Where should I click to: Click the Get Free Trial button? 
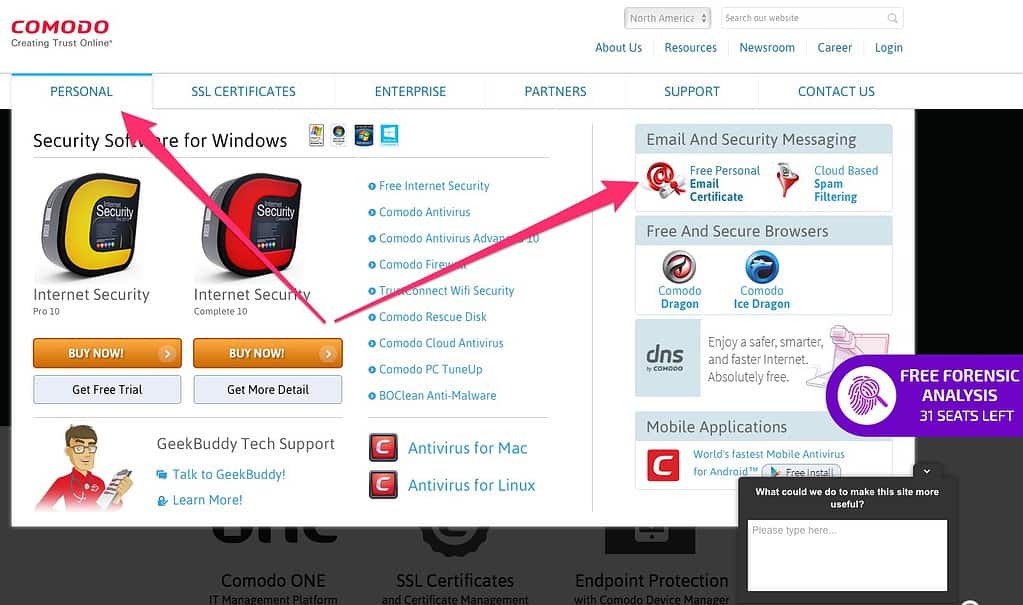pos(107,390)
